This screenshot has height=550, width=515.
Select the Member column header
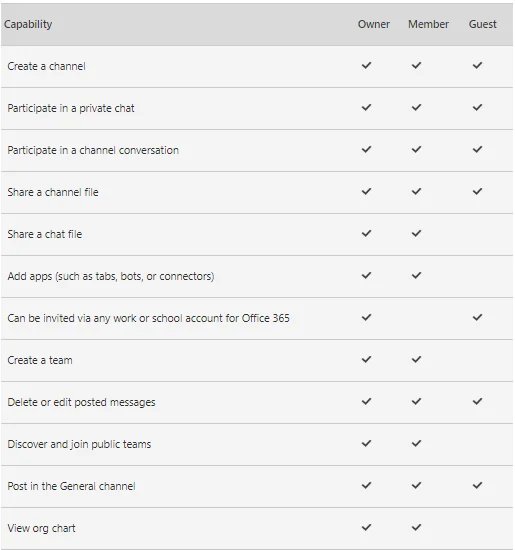[428, 24]
